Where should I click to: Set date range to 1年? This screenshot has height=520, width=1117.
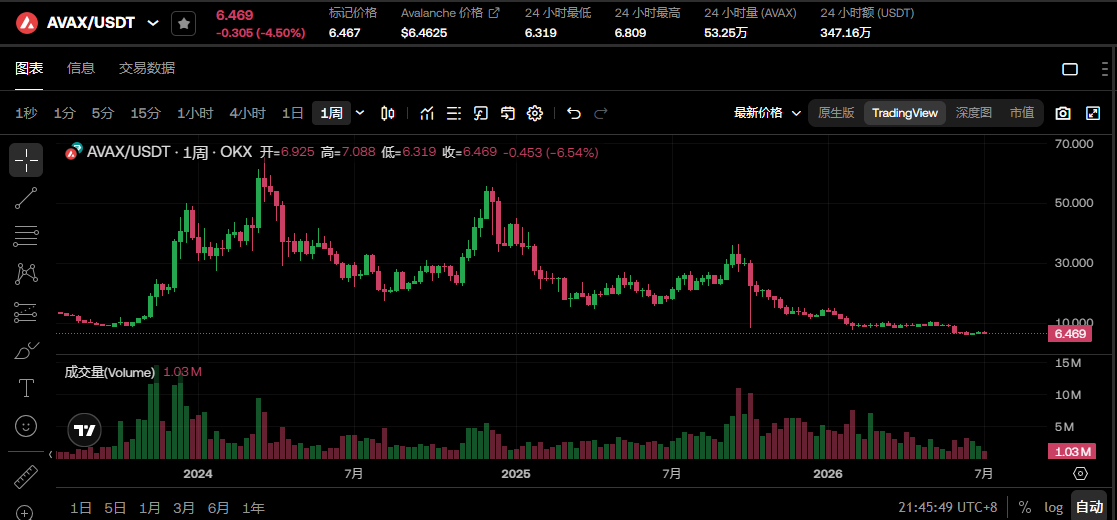[x=253, y=508]
